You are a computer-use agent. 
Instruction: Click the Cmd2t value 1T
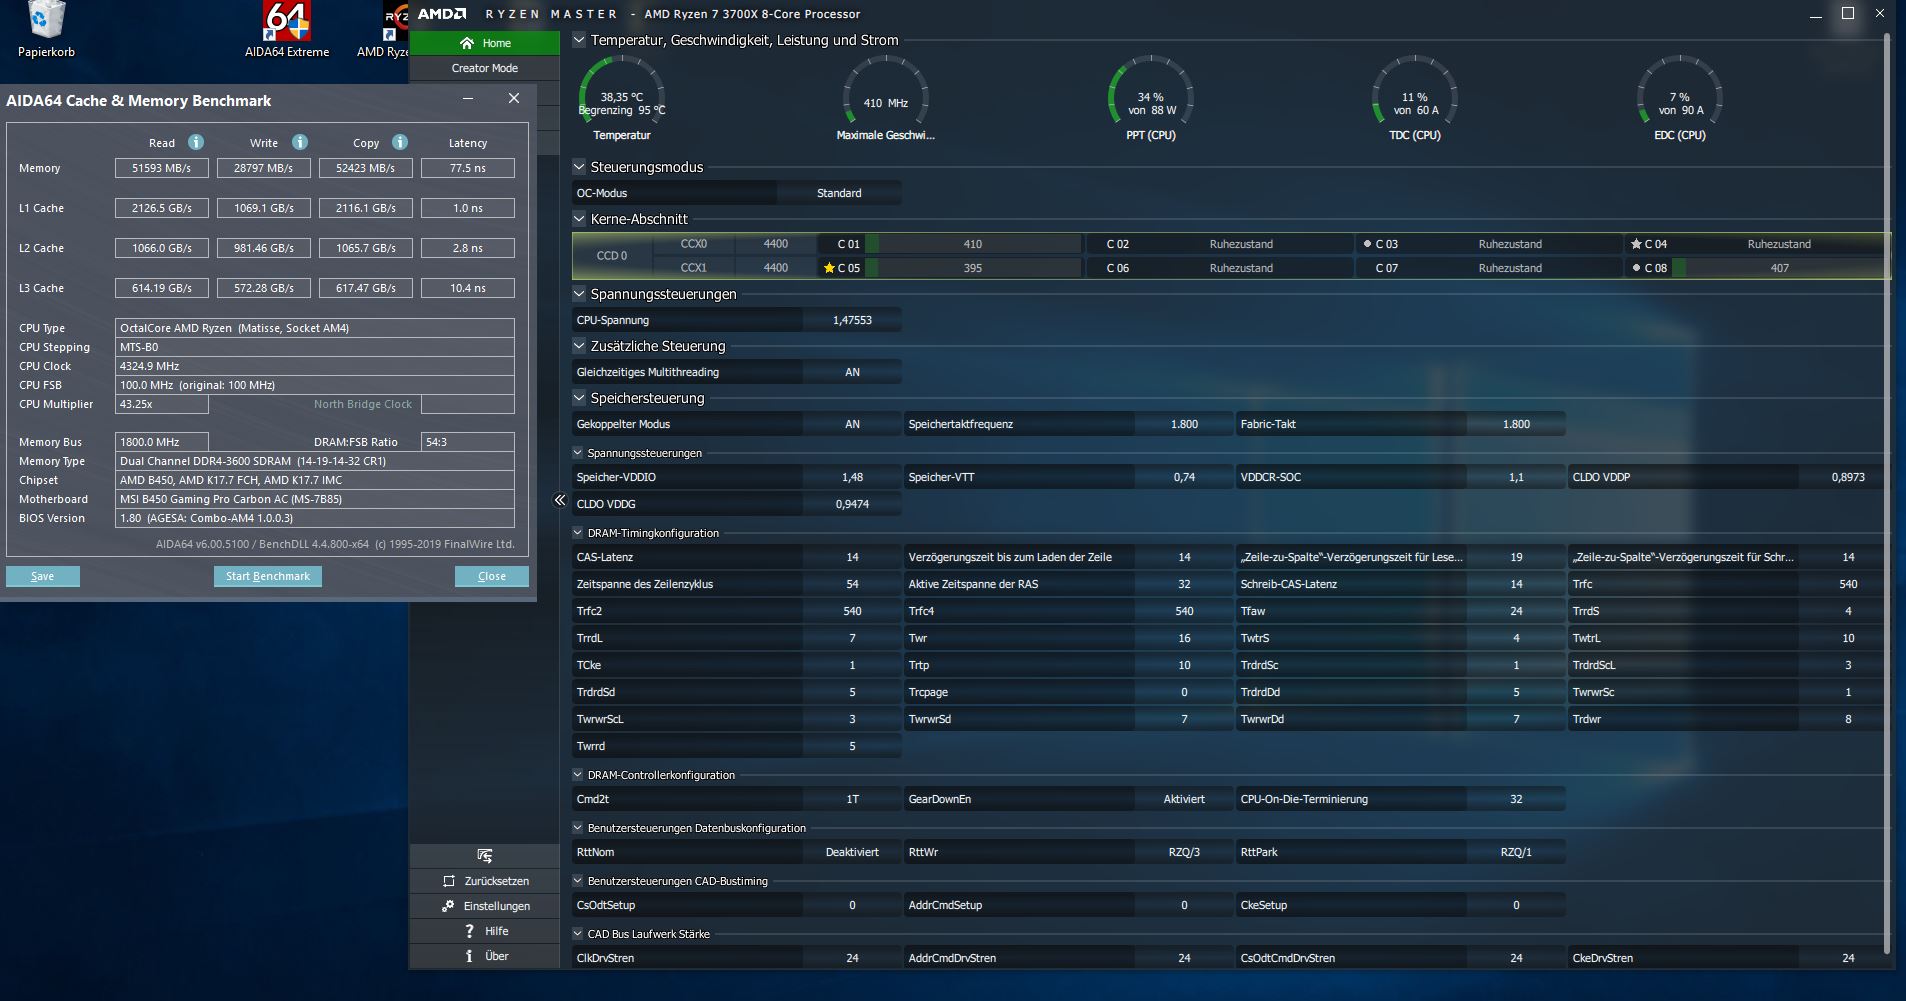(x=852, y=799)
